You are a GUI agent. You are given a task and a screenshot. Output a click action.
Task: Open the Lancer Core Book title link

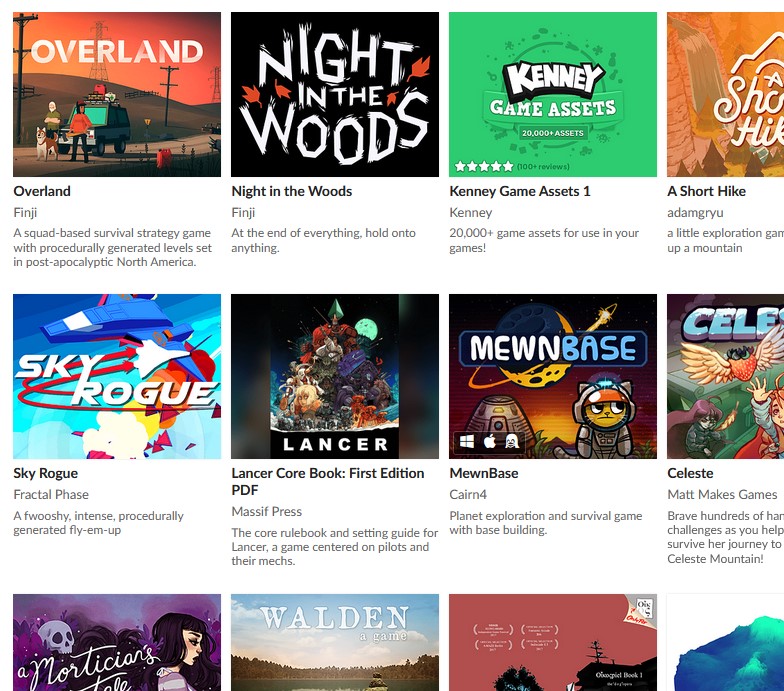click(328, 482)
